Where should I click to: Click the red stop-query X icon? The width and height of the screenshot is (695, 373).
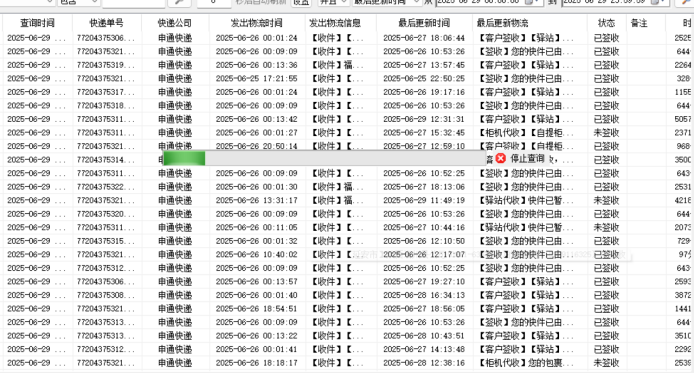[x=501, y=158]
